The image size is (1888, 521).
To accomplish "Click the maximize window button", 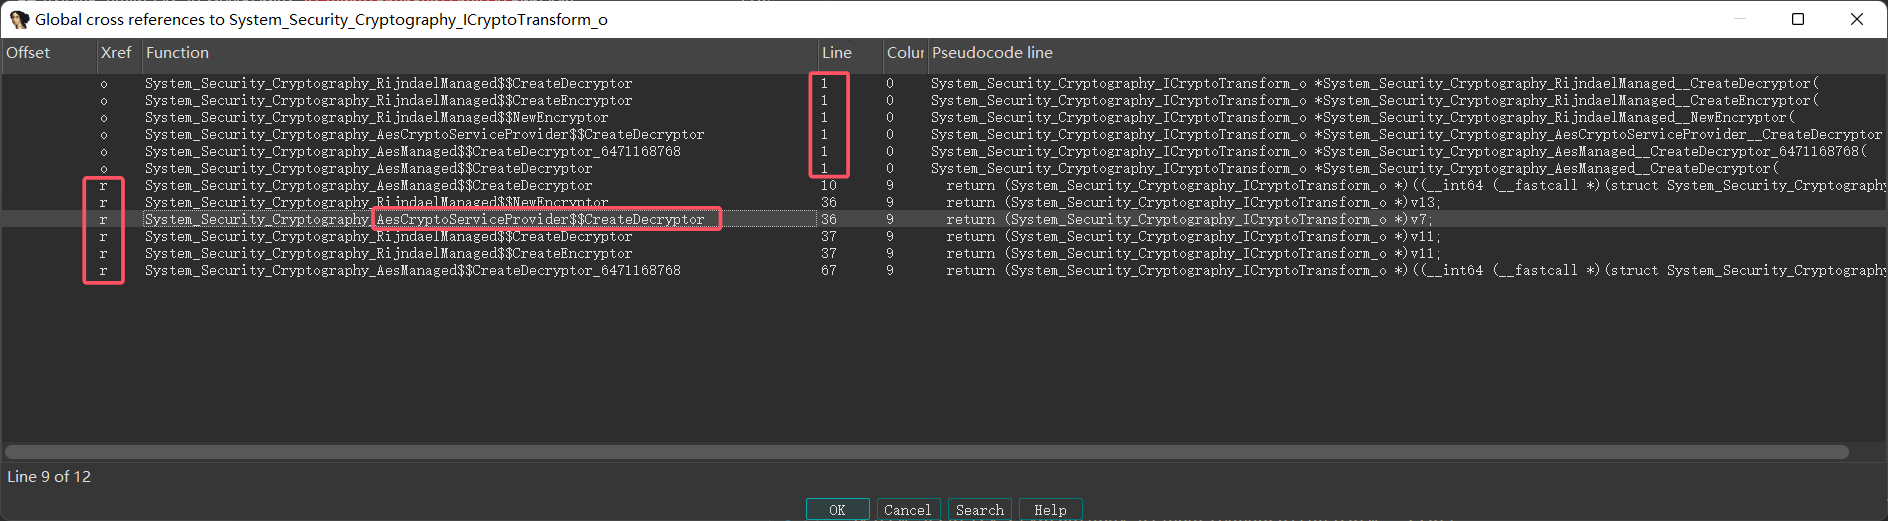I will coord(1797,19).
